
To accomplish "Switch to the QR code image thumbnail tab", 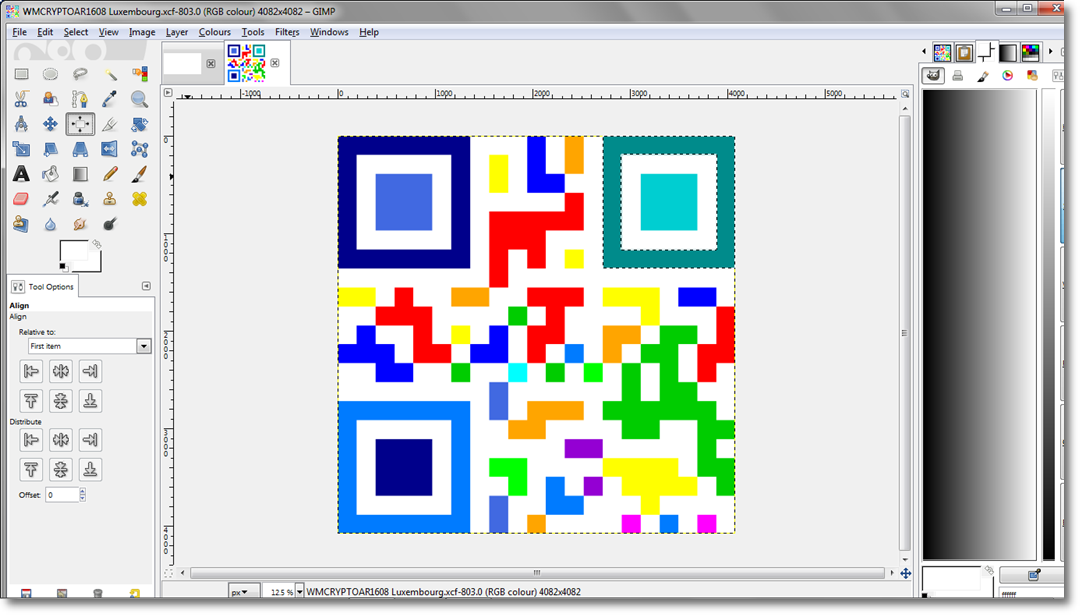I will tap(247, 63).
